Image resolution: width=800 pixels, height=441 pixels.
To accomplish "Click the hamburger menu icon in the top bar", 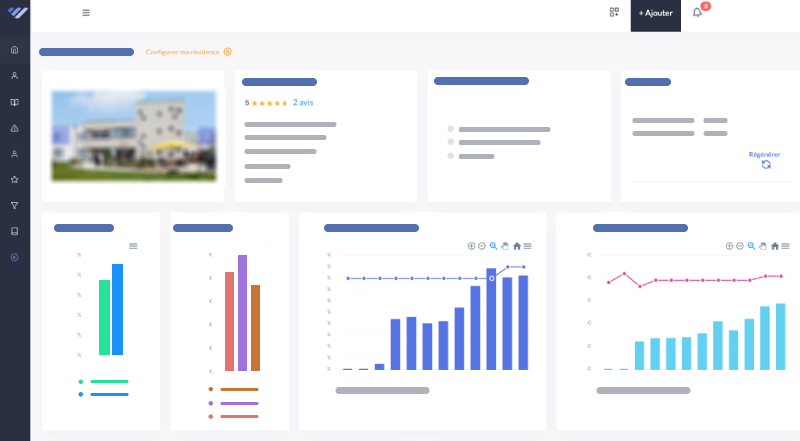I will 86,13.
